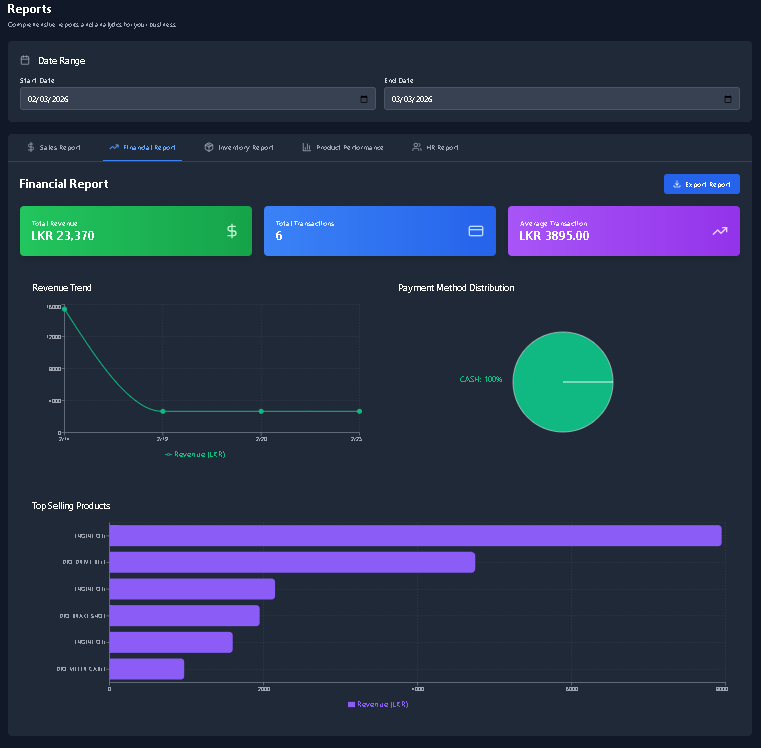Toggle the purple Revenue (LKR) bar legend

(378, 704)
